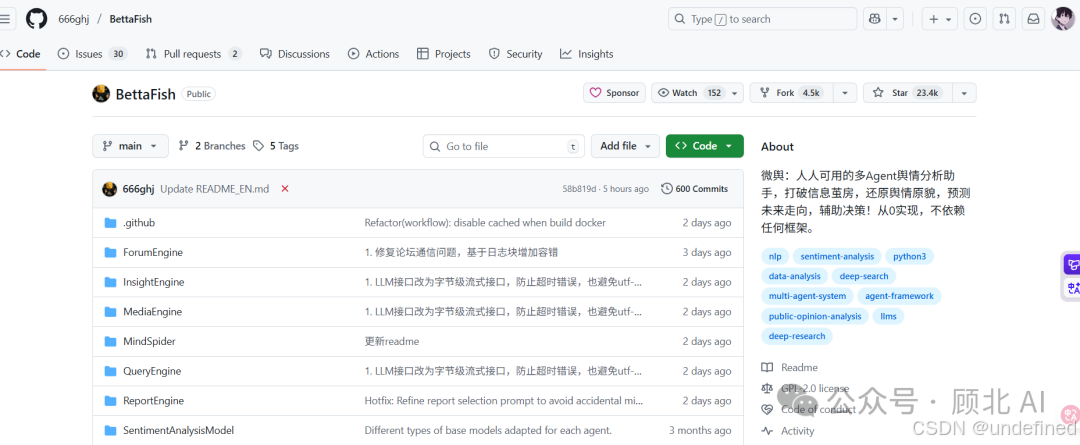
Task: Select the nlp topic tag
Action: click(x=775, y=256)
